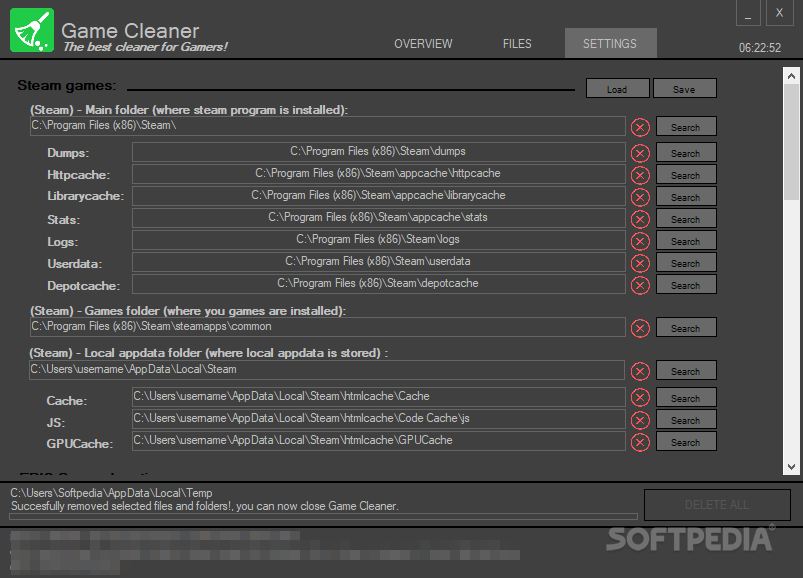Save the current settings
The width and height of the screenshot is (803, 578).
[685, 89]
